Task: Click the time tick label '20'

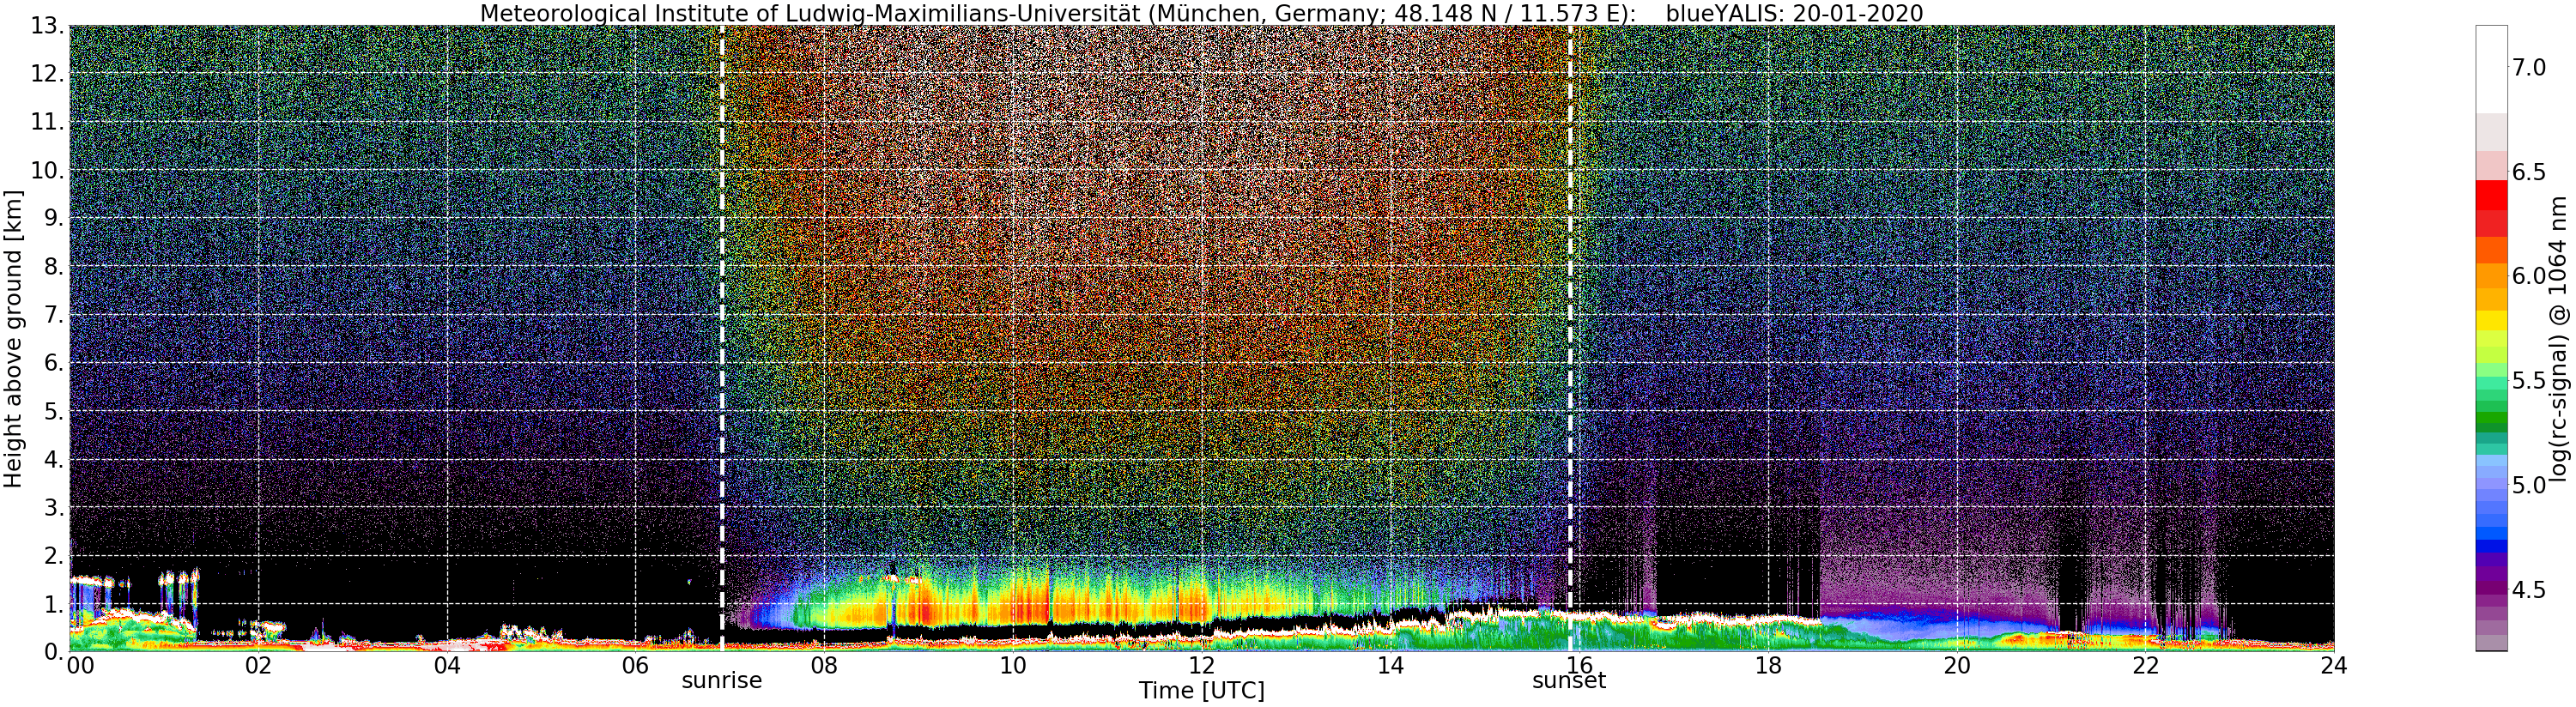Action: pos(1956,666)
